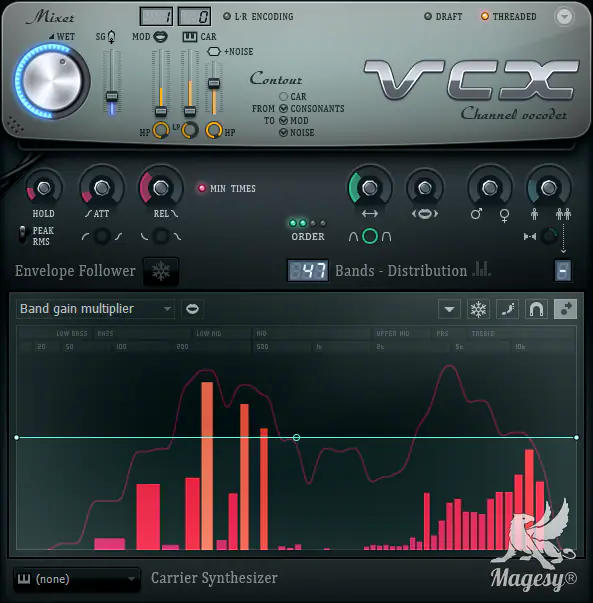Click the Bands count display showing 47
Image resolution: width=593 pixels, height=603 pixels.
308,271
